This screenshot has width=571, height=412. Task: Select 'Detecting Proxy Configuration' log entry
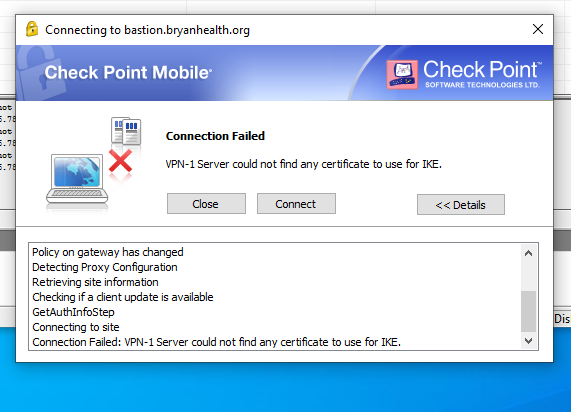click(105, 267)
